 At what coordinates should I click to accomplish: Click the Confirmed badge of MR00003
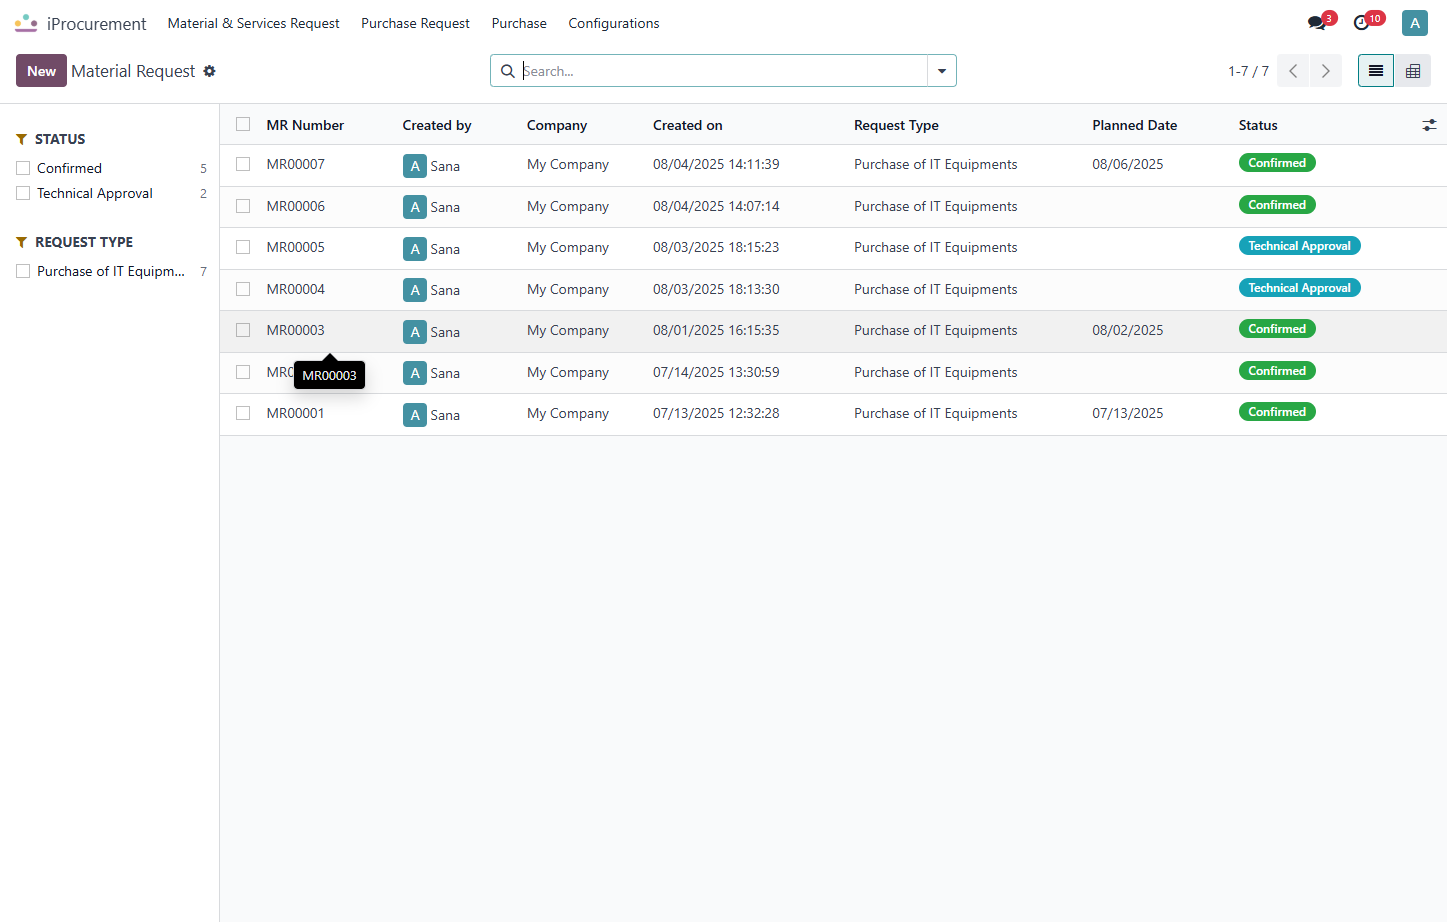pos(1277,329)
